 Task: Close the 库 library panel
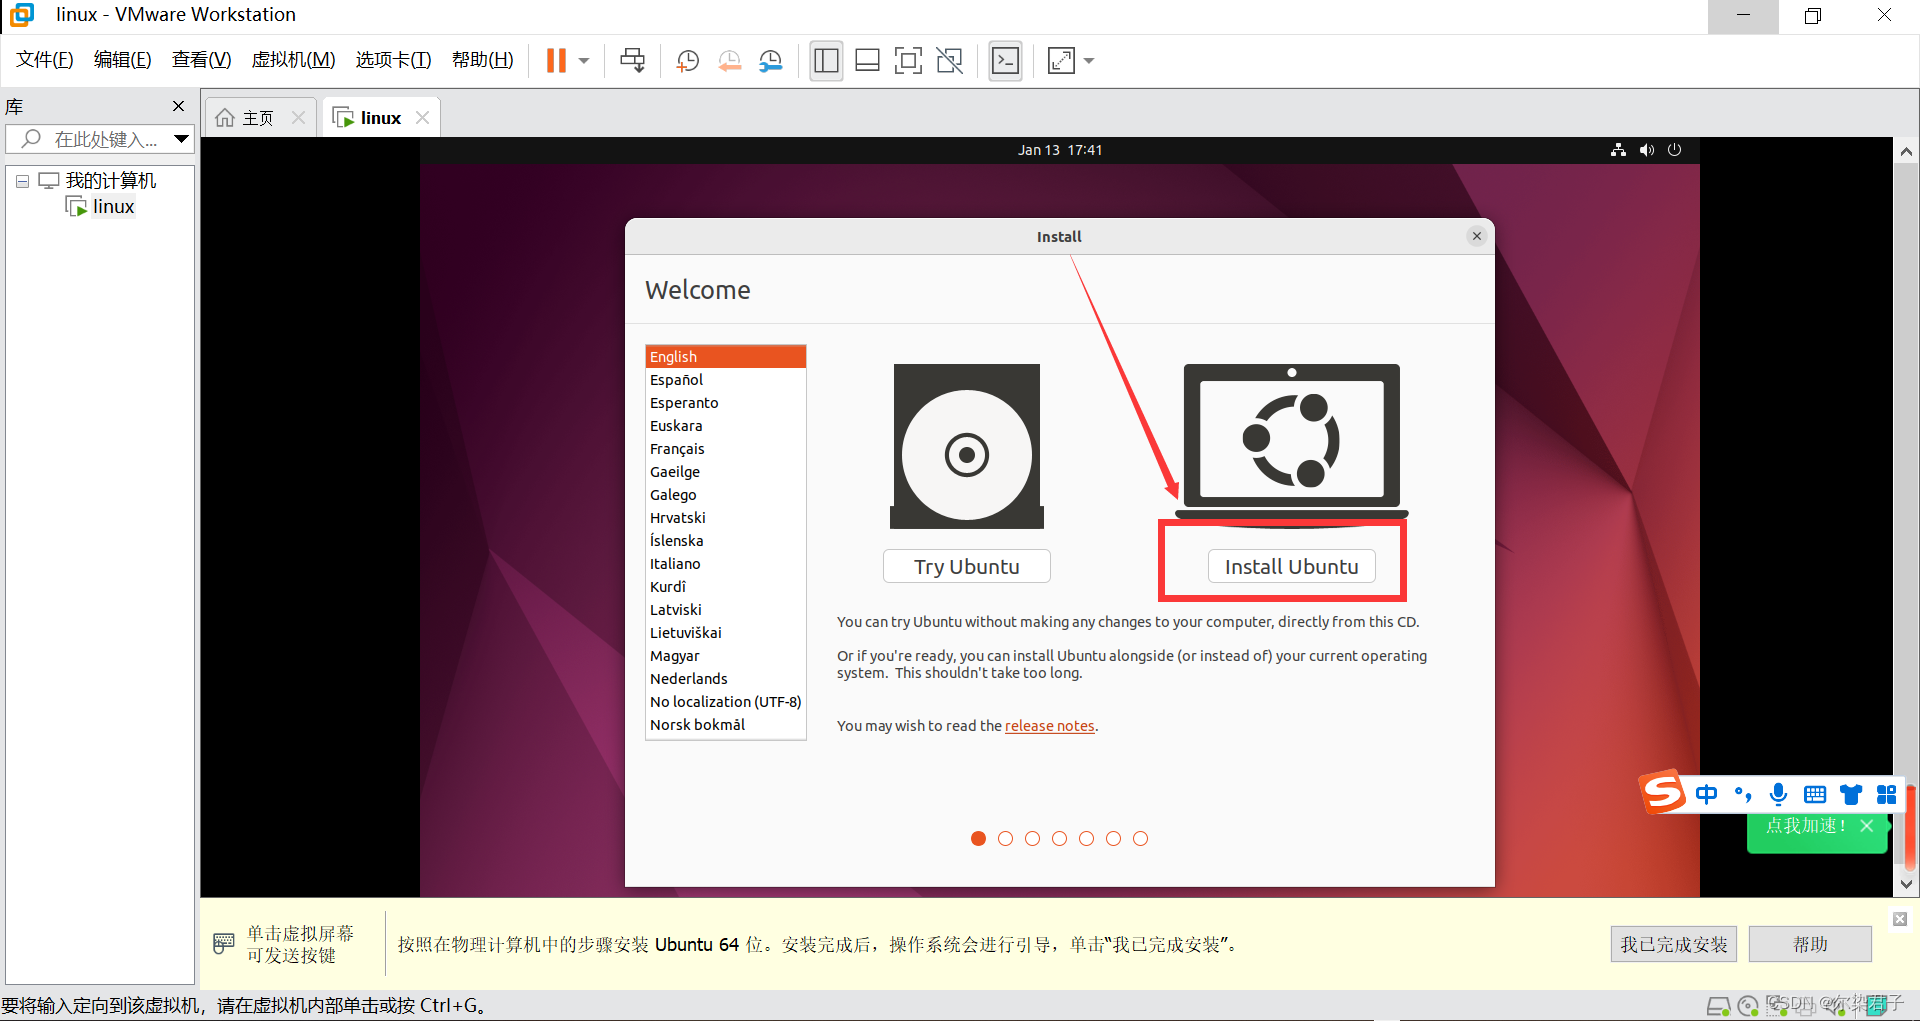pyautogui.click(x=178, y=106)
